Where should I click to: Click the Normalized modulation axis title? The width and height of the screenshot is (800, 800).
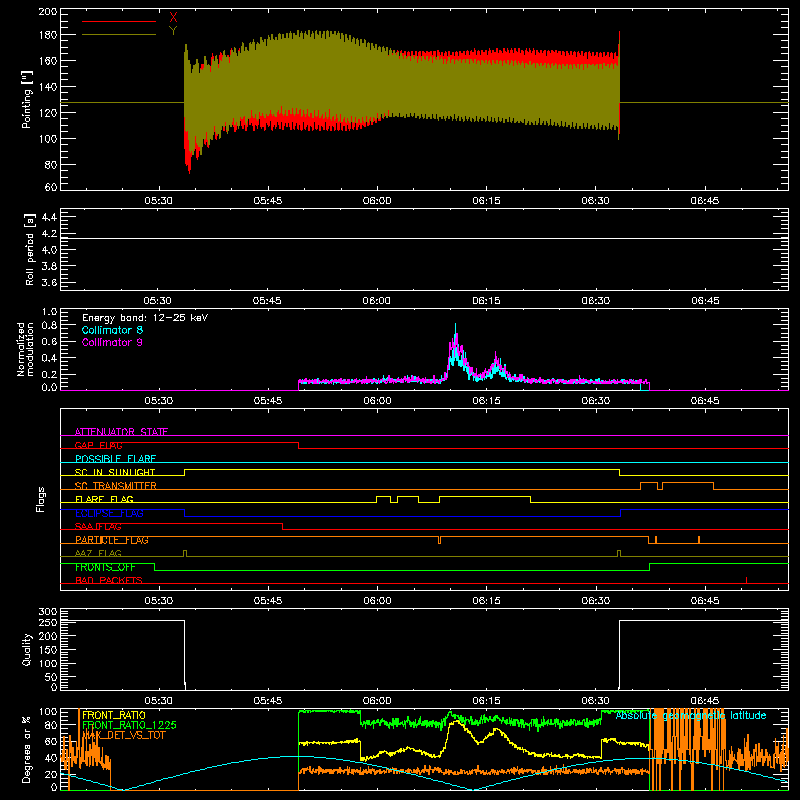[26, 349]
